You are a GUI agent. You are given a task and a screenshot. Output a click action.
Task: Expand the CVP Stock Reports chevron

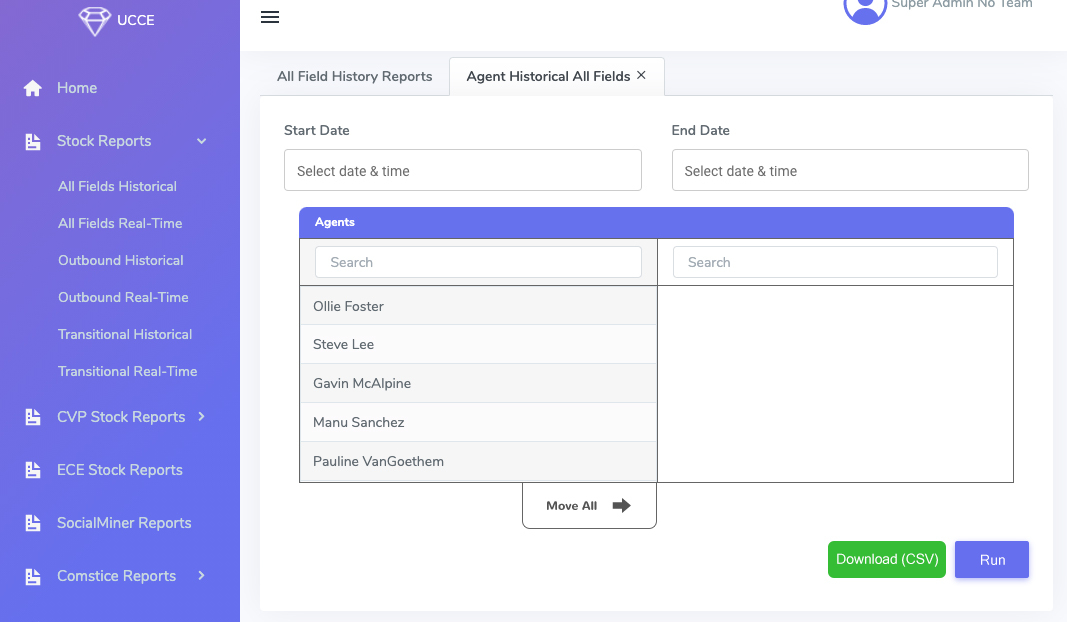(x=201, y=416)
